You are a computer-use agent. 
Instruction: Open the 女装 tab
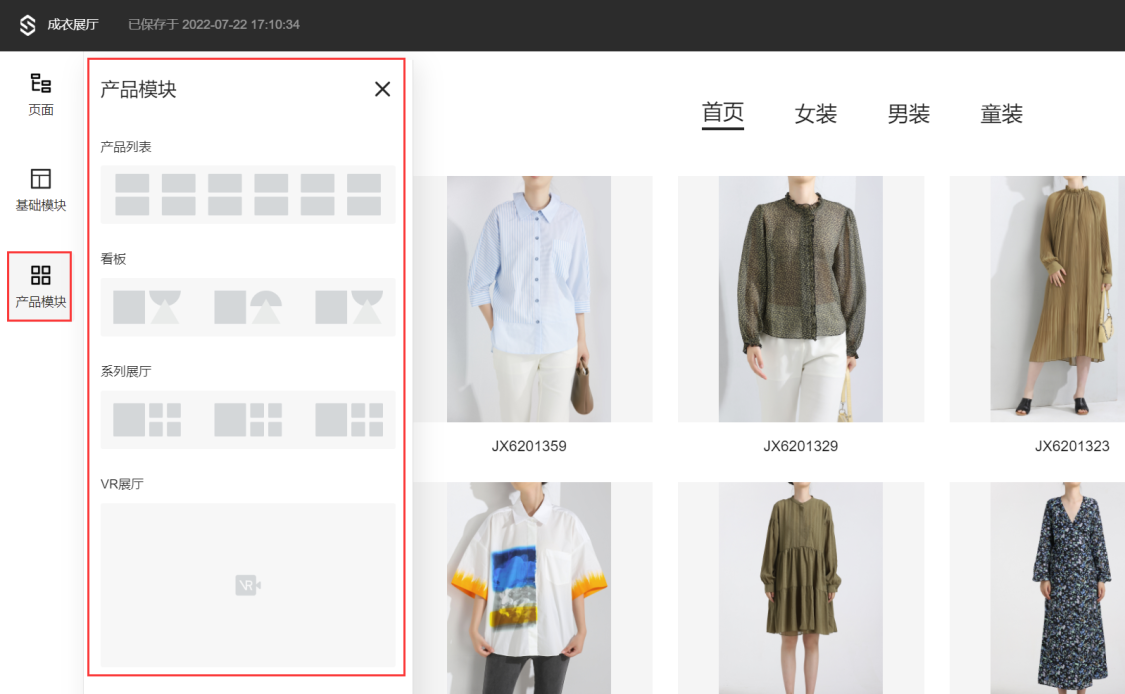816,114
